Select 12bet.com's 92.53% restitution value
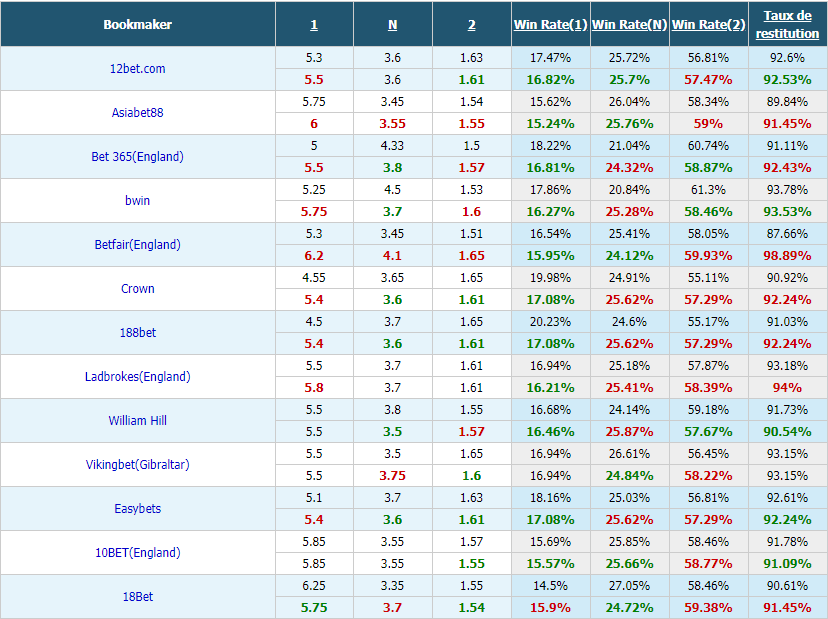This screenshot has width=828, height=619. 787,80
